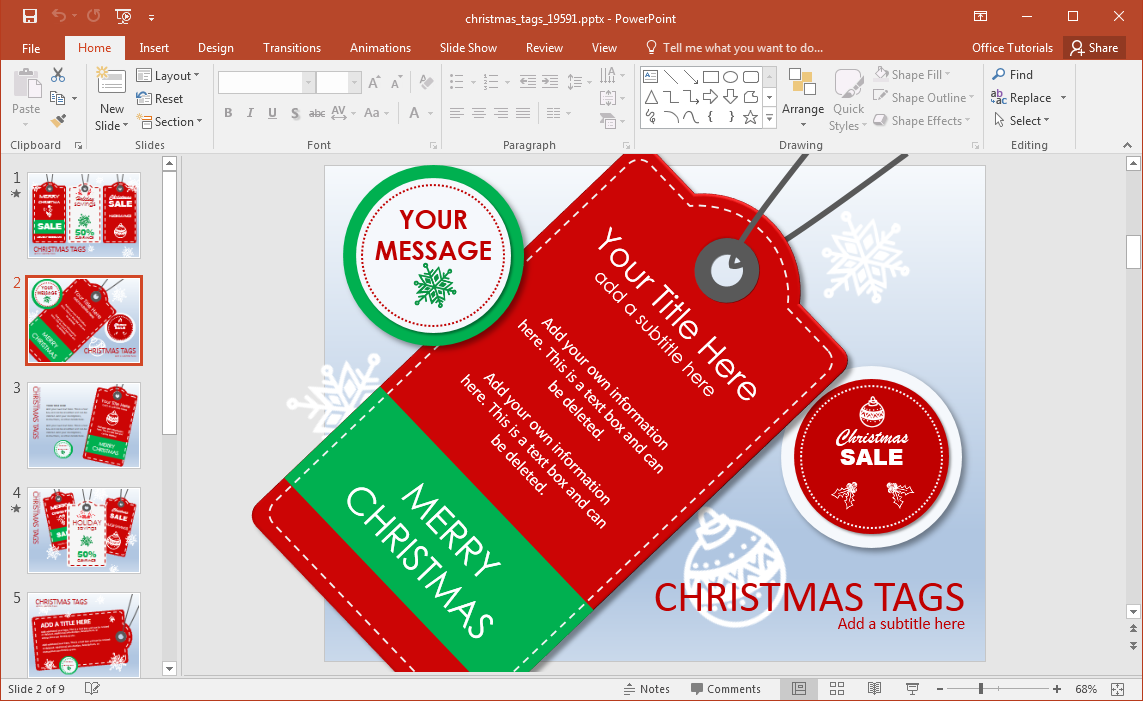Toggle italic formatting
The width and height of the screenshot is (1143, 701).
pyautogui.click(x=249, y=113)
